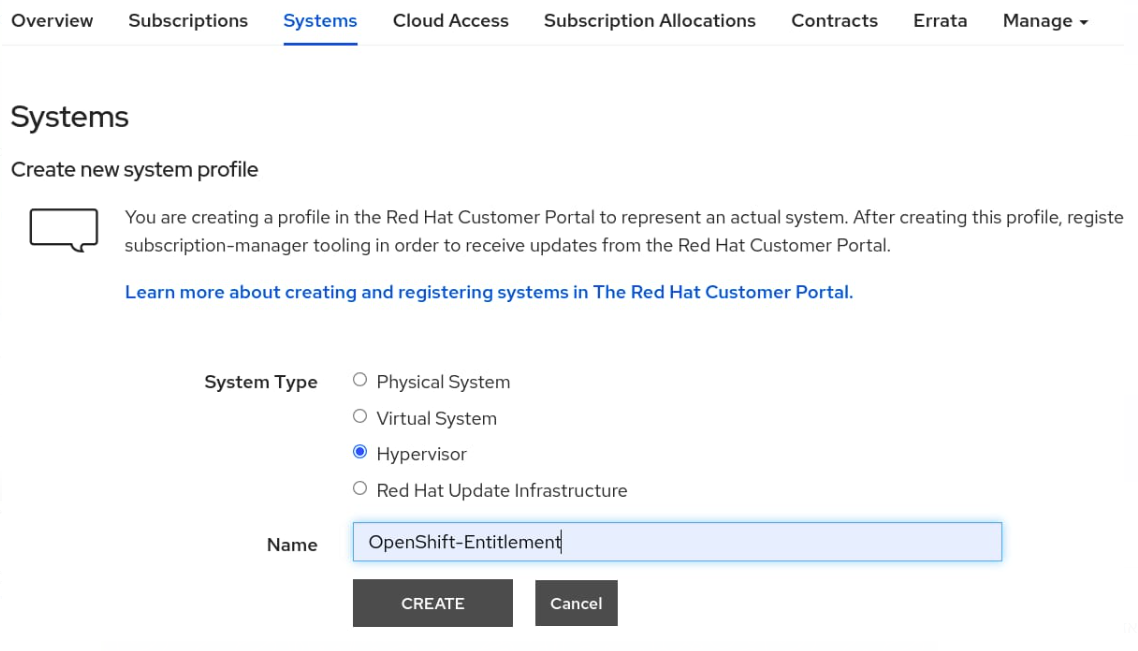The image size is (1138, 651).
Task: Choose the Virtual System option
Action: coord(360,417)
